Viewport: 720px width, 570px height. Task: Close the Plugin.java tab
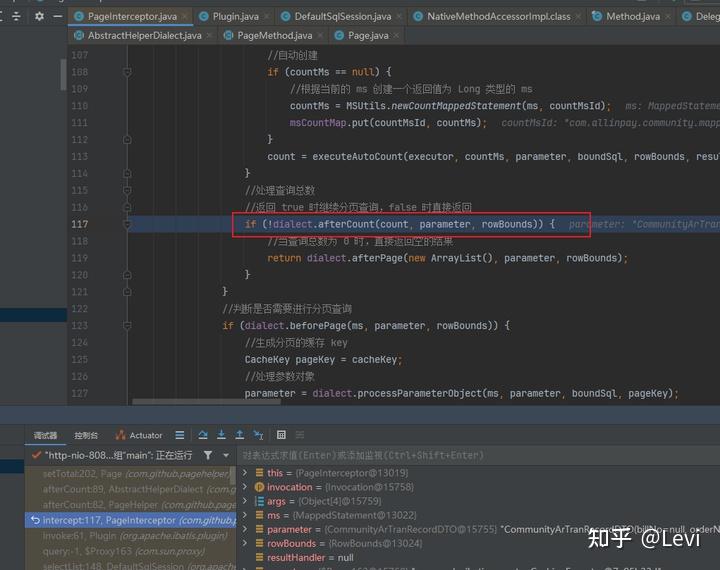pos(267,17)
